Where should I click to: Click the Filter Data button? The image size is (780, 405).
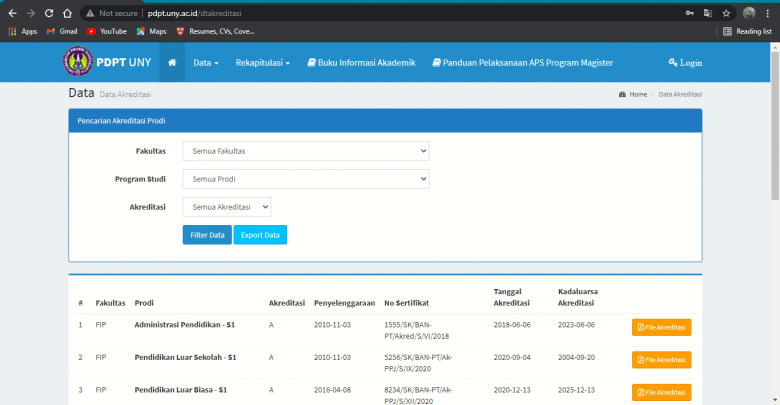(207, 235)
